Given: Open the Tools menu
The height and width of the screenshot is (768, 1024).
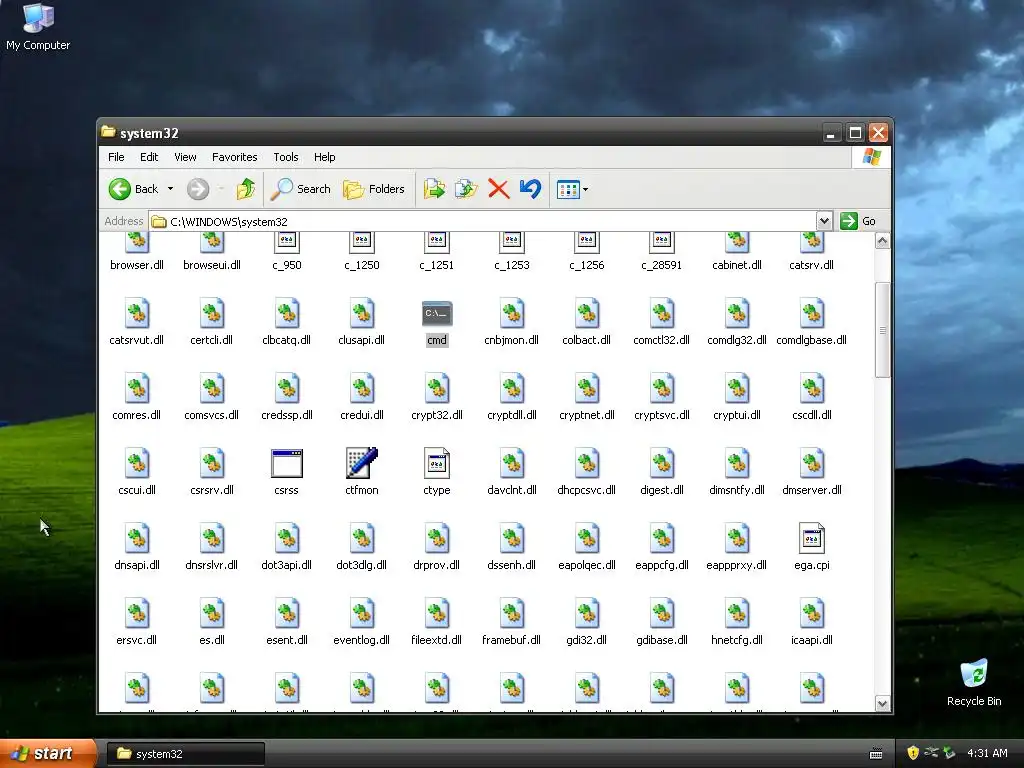Looking at the screenshot, I should click(285, 157).
